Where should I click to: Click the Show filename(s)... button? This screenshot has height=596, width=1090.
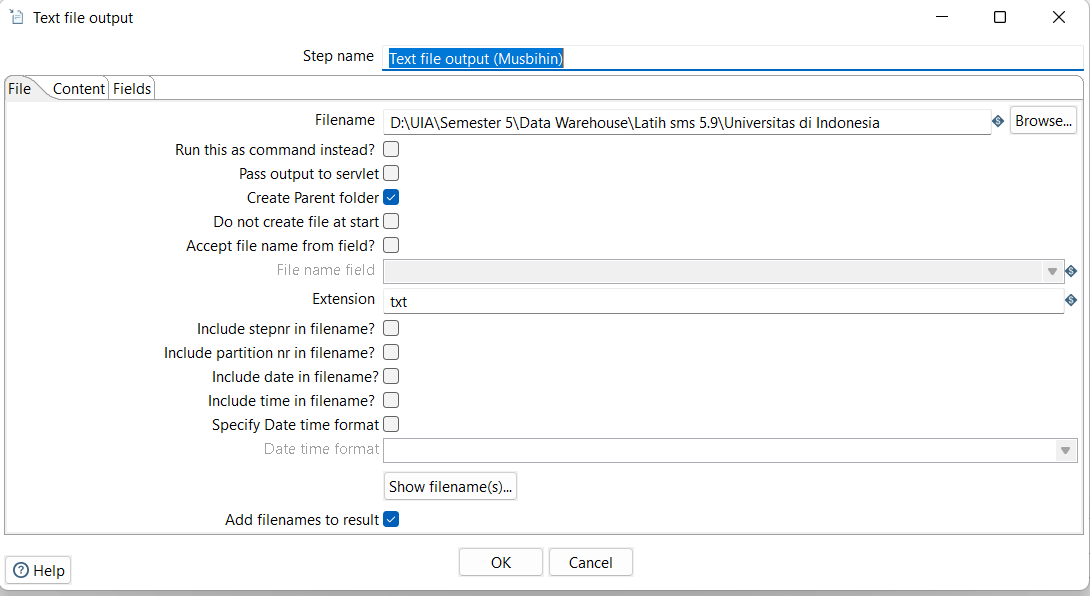[x=450, y=487]
